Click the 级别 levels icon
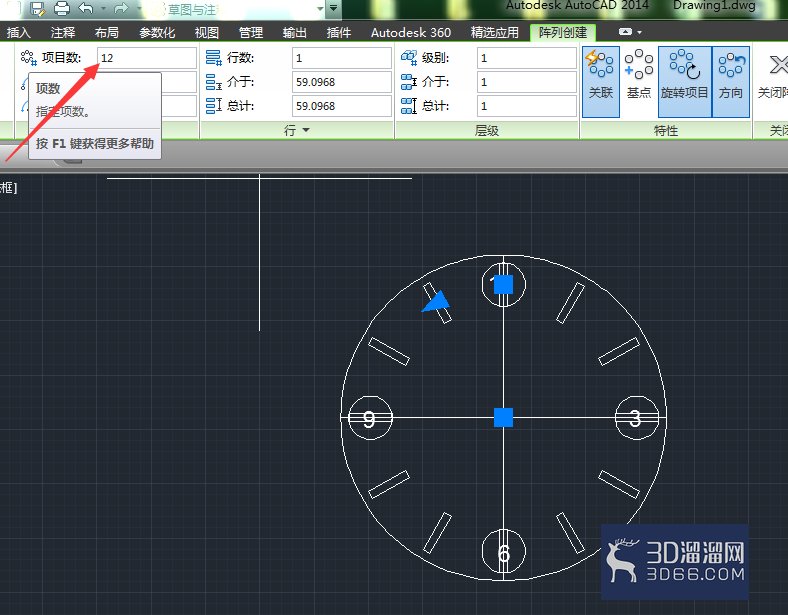788x615 pixels. click(x=409, y=58)
